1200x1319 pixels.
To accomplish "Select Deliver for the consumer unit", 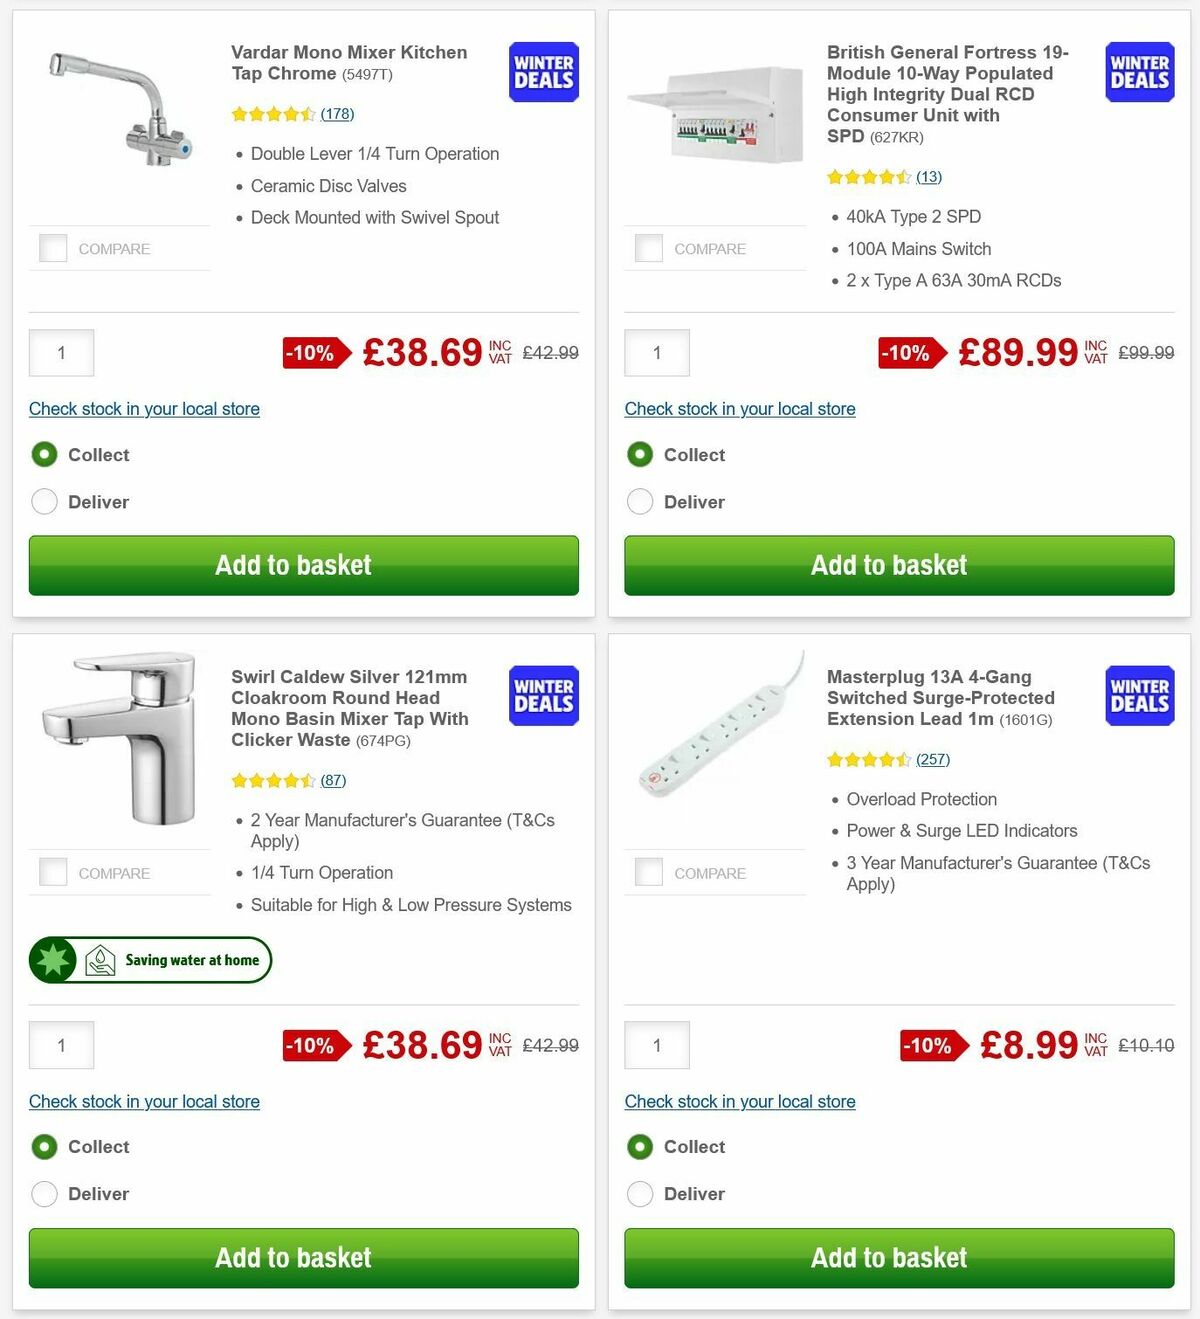I will 640,501.
